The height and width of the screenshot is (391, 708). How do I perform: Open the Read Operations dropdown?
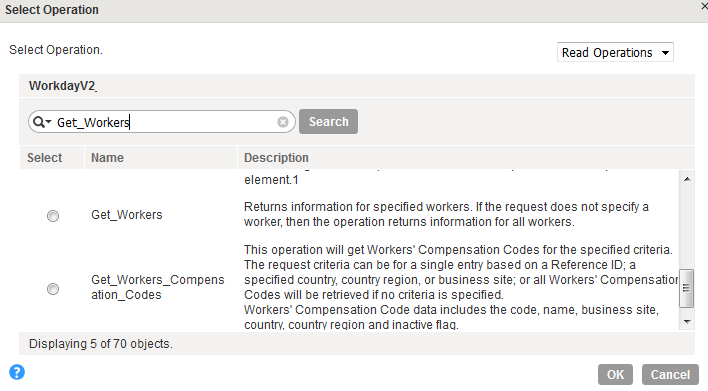615,52
